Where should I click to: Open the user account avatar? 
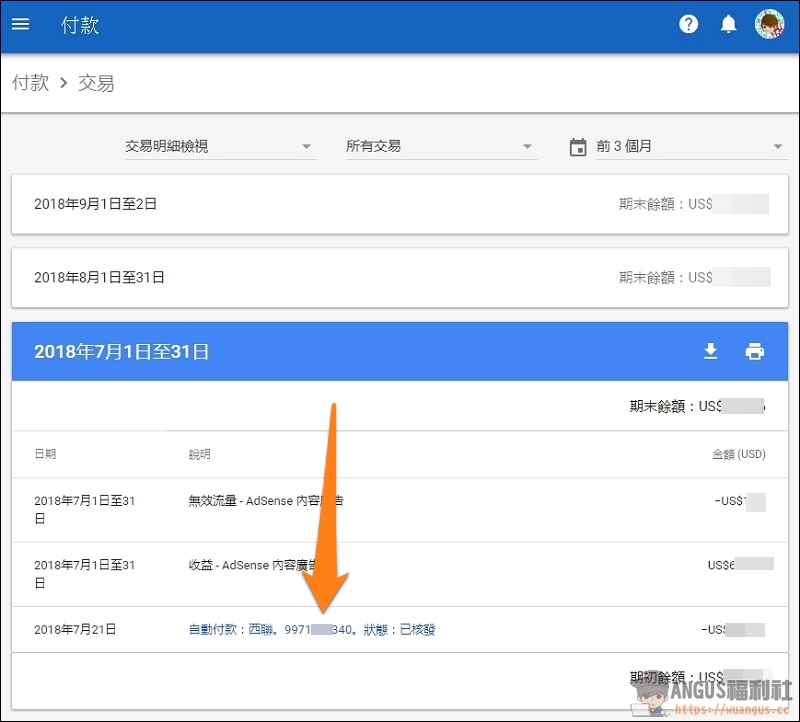coord(769,24)
